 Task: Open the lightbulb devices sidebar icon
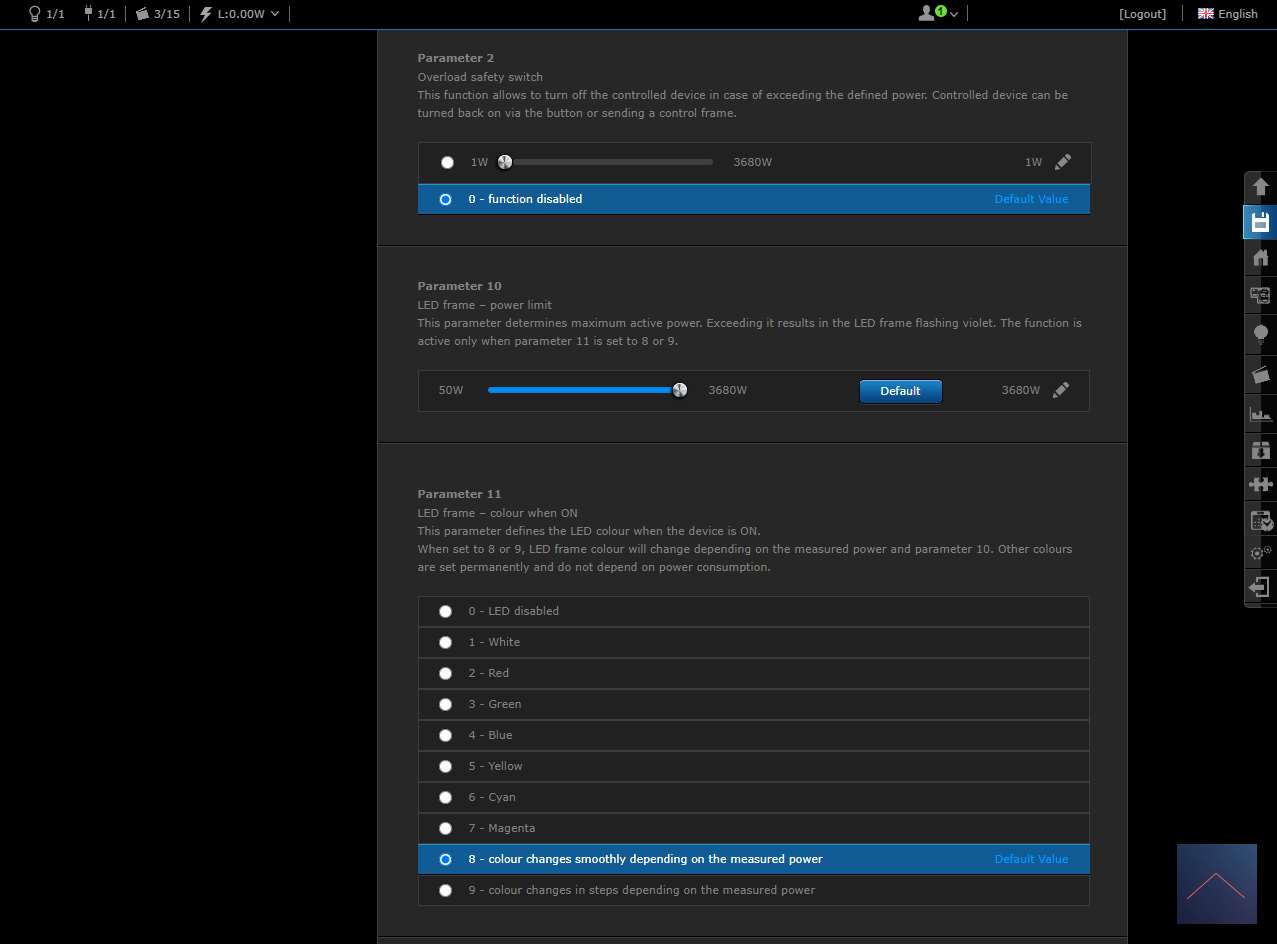pyautogui.click(x=1260, y=333)
